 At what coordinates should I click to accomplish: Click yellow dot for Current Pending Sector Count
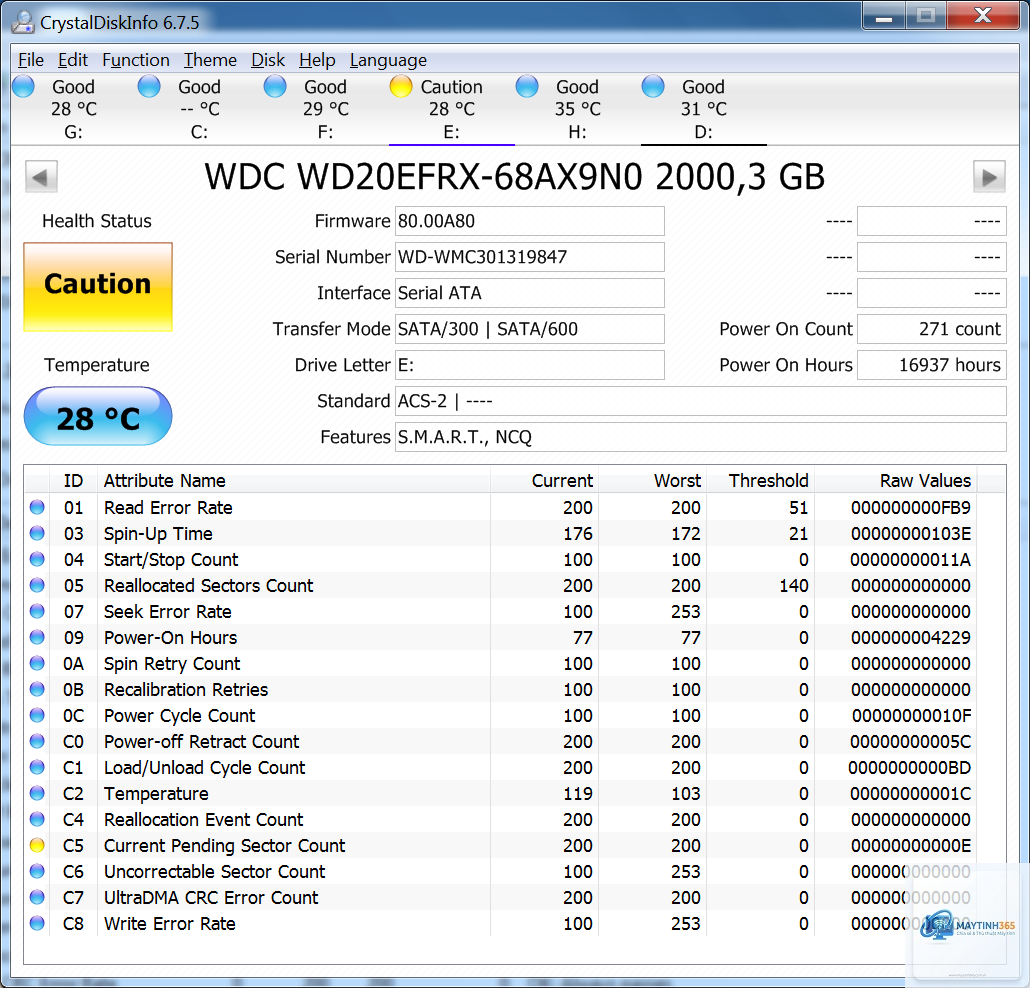(37, 845)
